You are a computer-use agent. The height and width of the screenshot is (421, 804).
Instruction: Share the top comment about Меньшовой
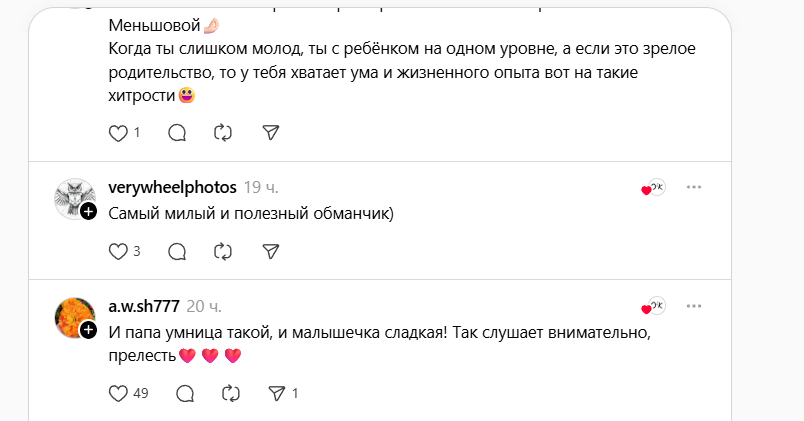point(270,132)
